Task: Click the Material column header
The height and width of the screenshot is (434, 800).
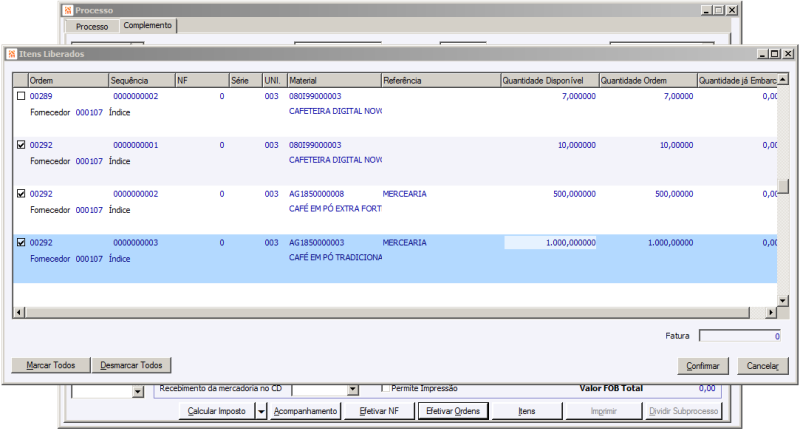Action: [334, 80]
